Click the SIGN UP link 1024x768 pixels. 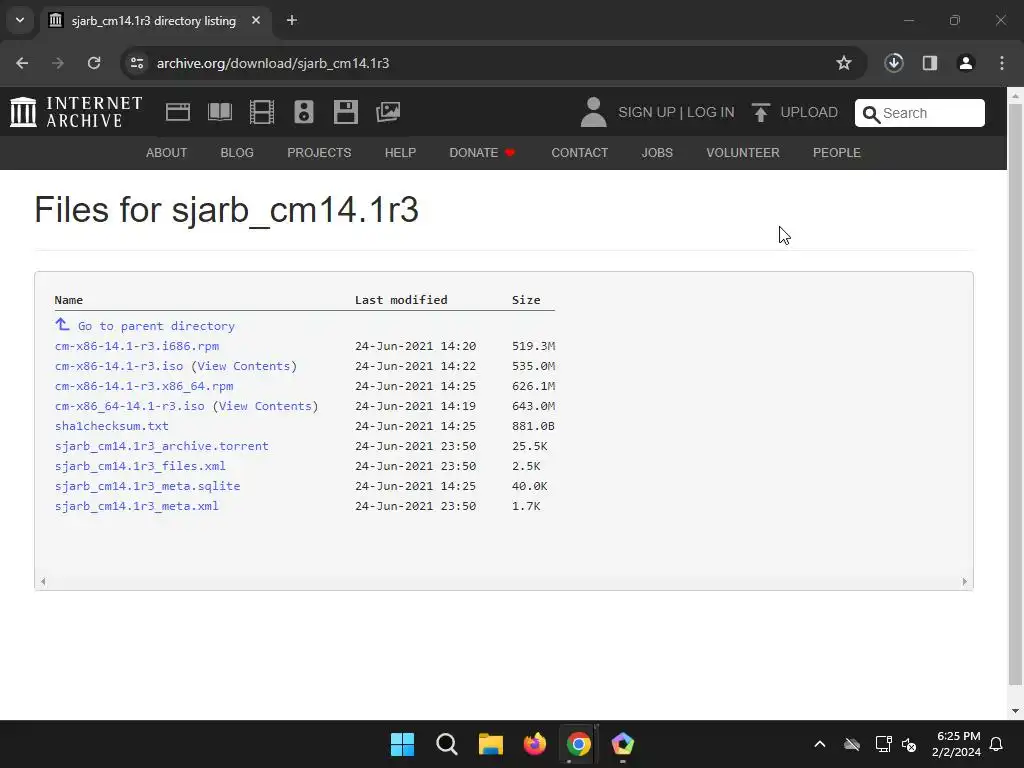pyautogui.click(x=647, y=112)
